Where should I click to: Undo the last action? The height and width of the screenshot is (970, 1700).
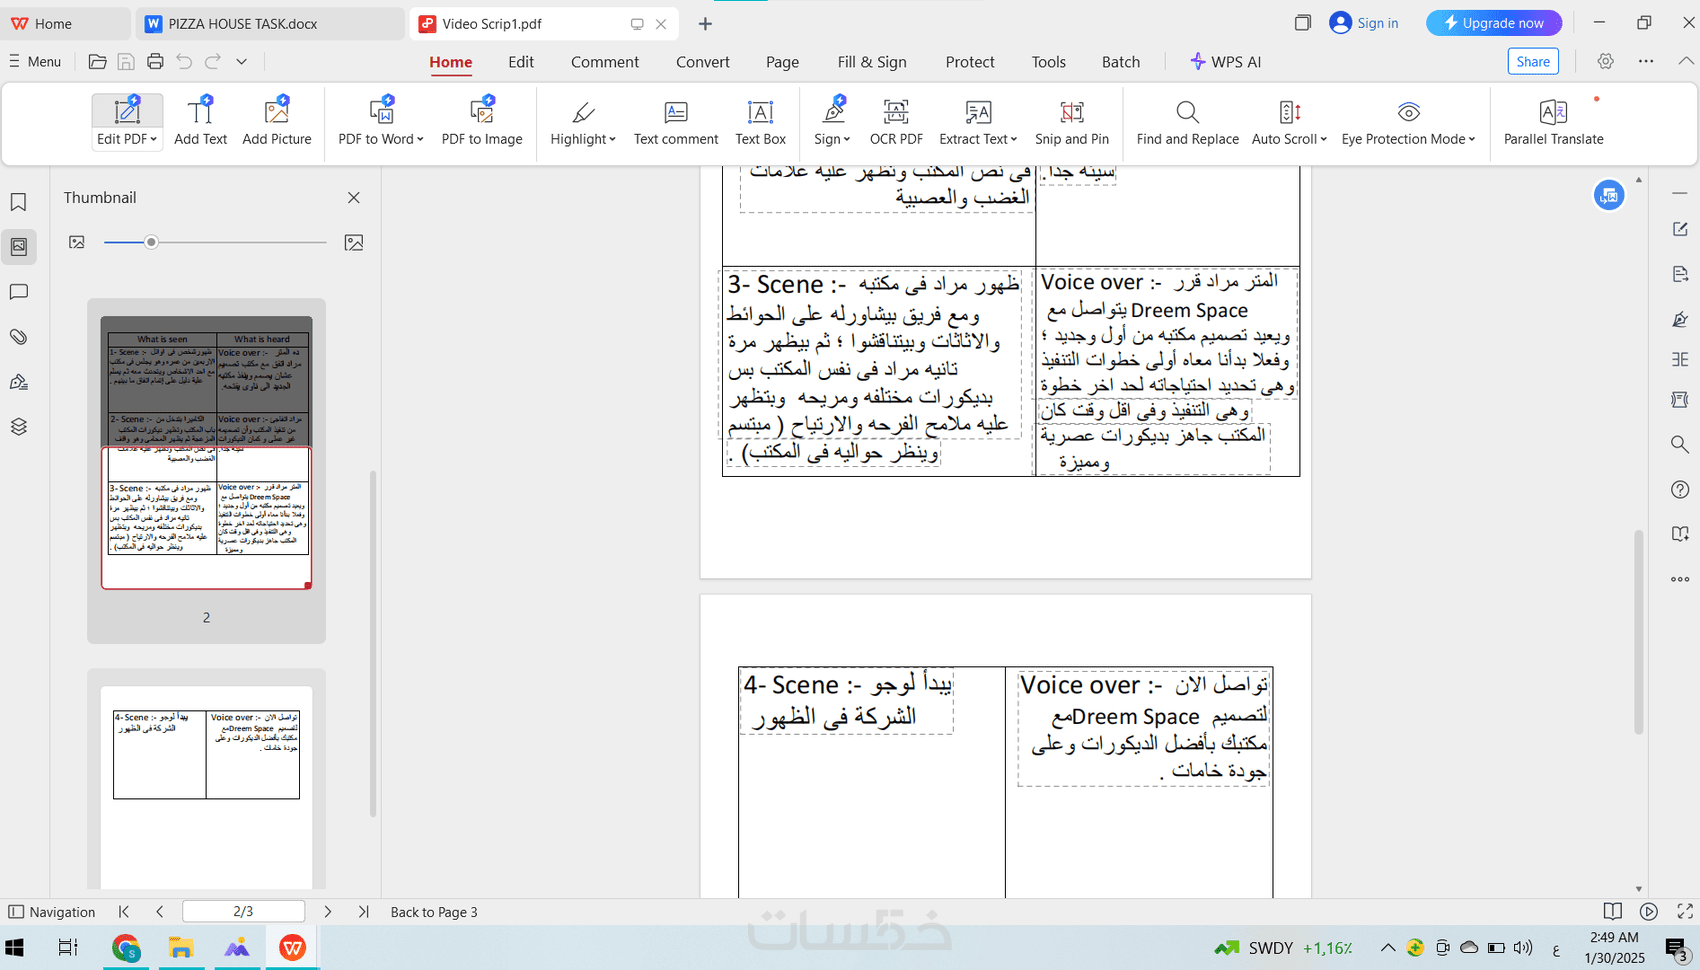point(184,62)
